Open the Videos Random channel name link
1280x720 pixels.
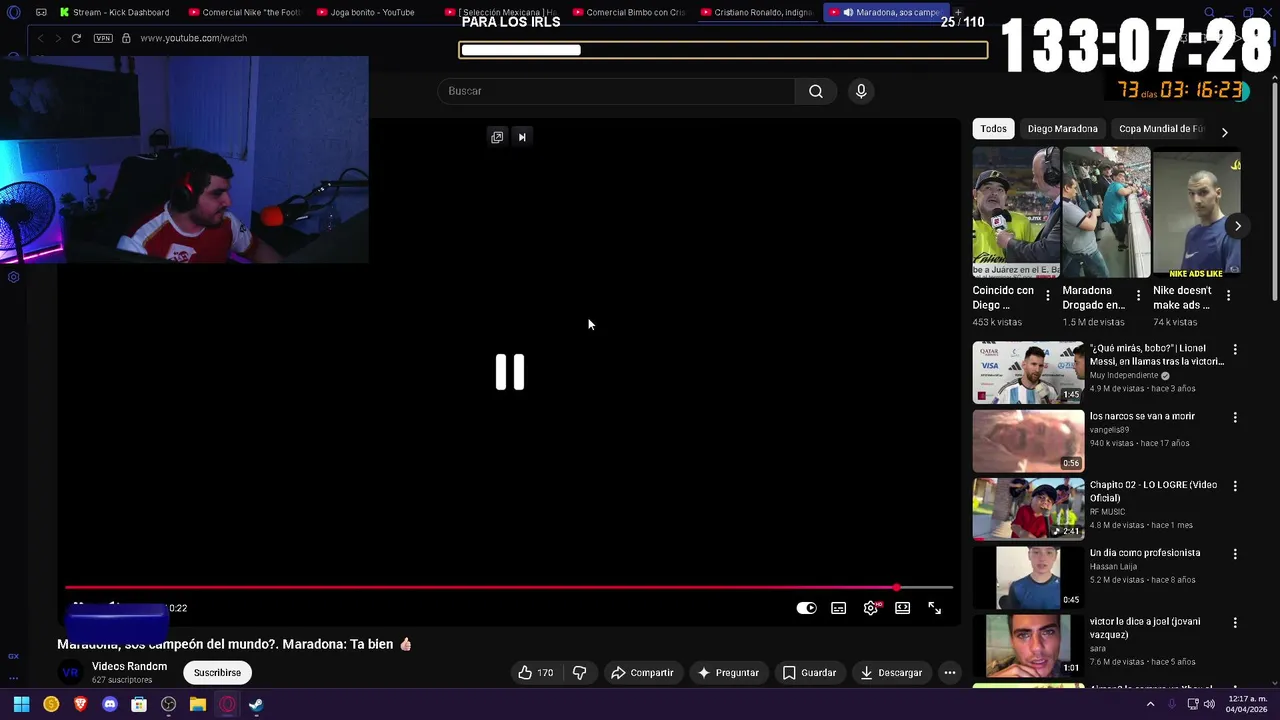pos(129,667)
